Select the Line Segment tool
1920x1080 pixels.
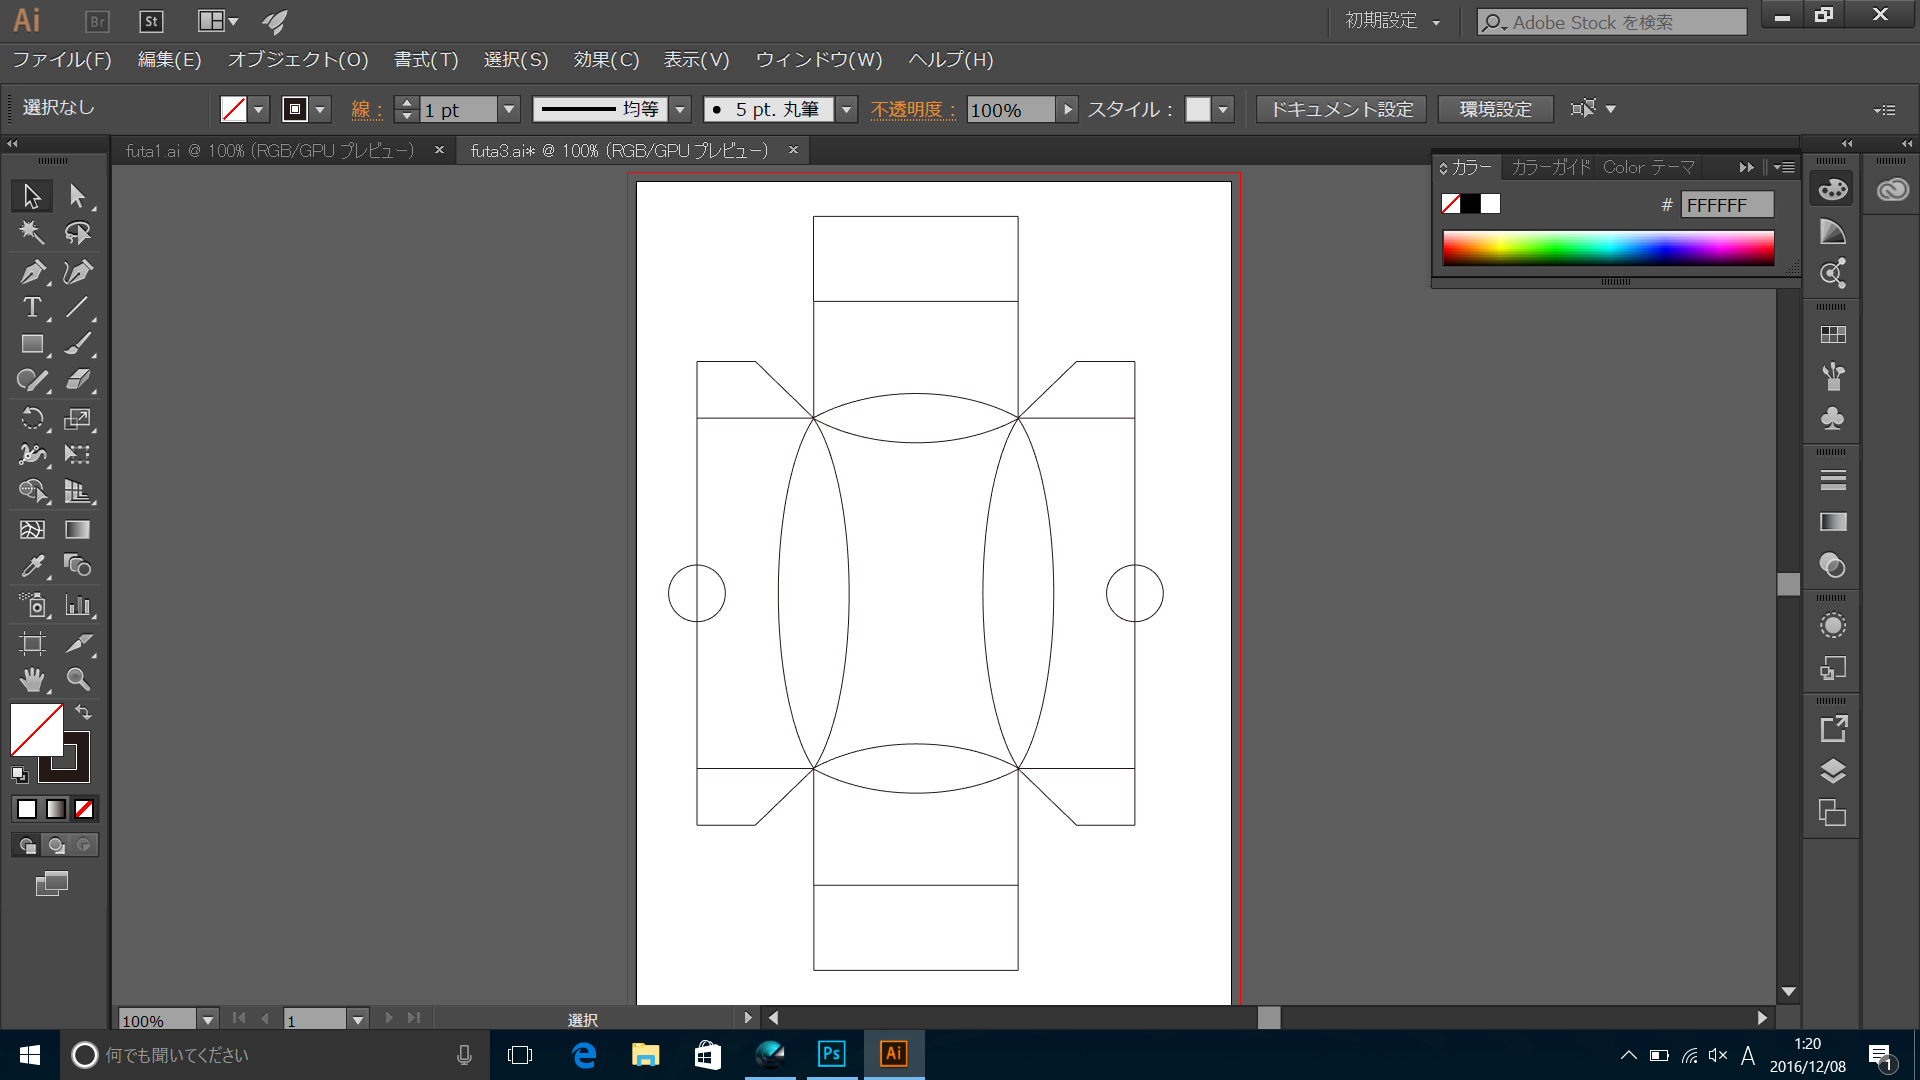coord(77,307)
